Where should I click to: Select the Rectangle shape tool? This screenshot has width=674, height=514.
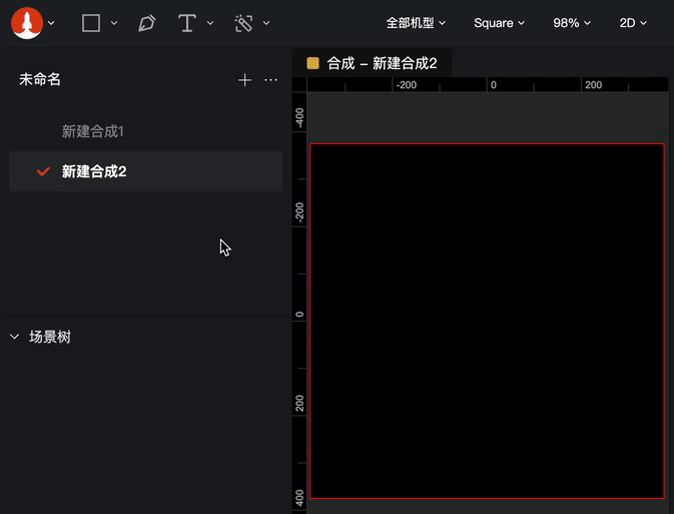(x=91, y=23)
